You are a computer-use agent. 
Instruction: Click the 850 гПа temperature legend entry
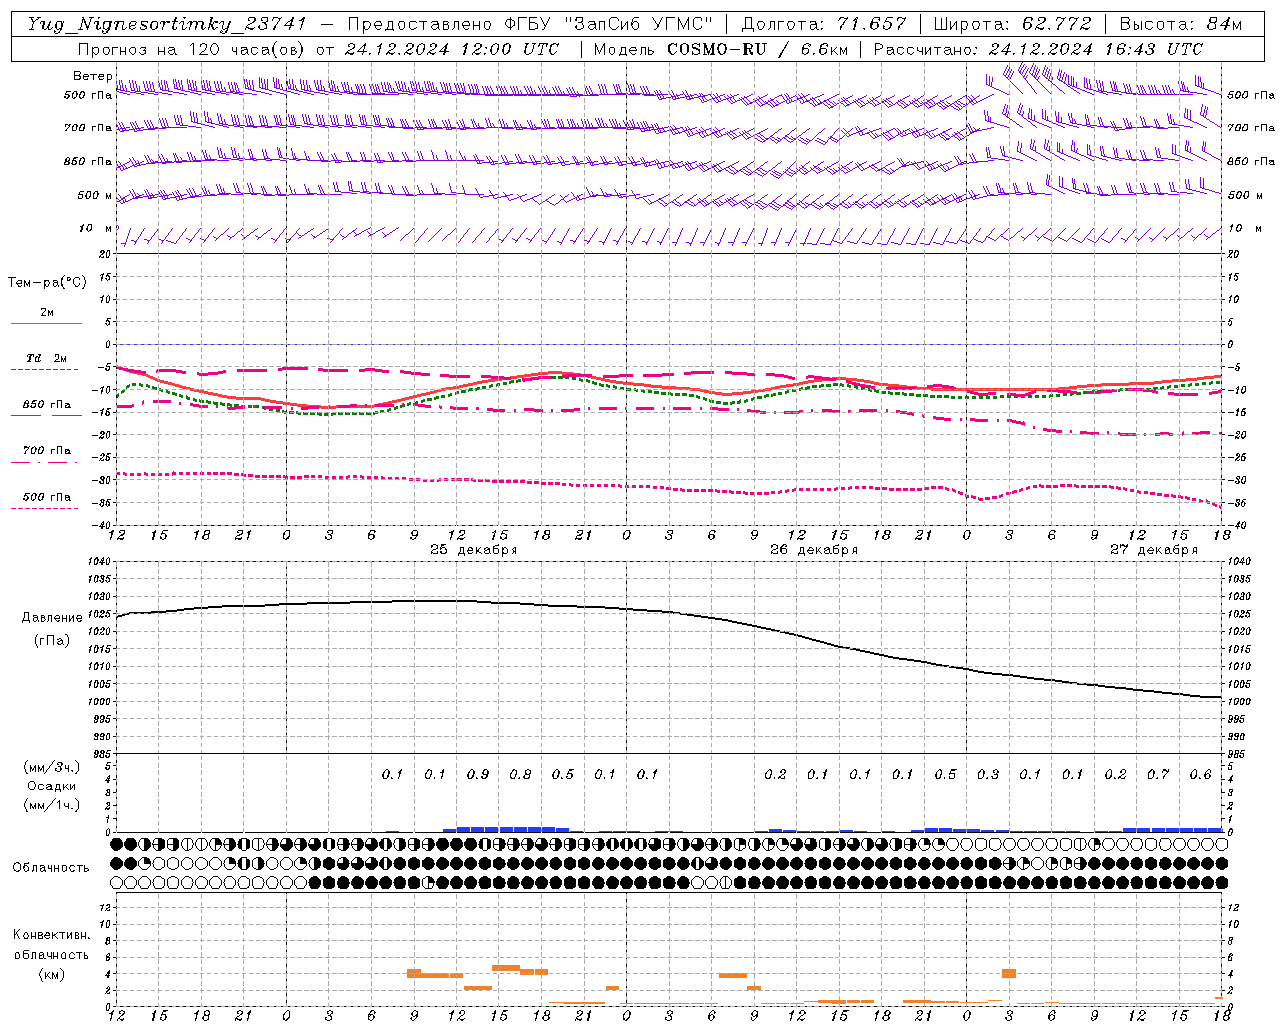click(47, 405)
